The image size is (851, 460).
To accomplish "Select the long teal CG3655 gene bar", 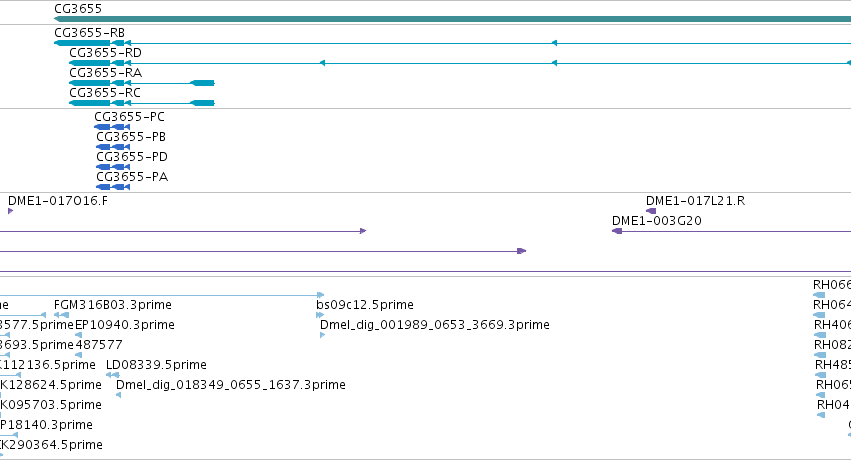I will [x=453, y=19].
